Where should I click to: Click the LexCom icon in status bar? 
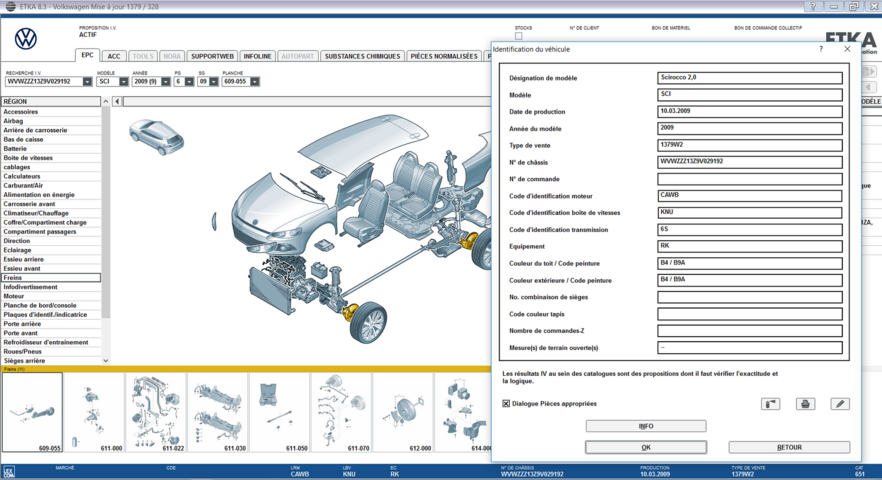point(9,472)
